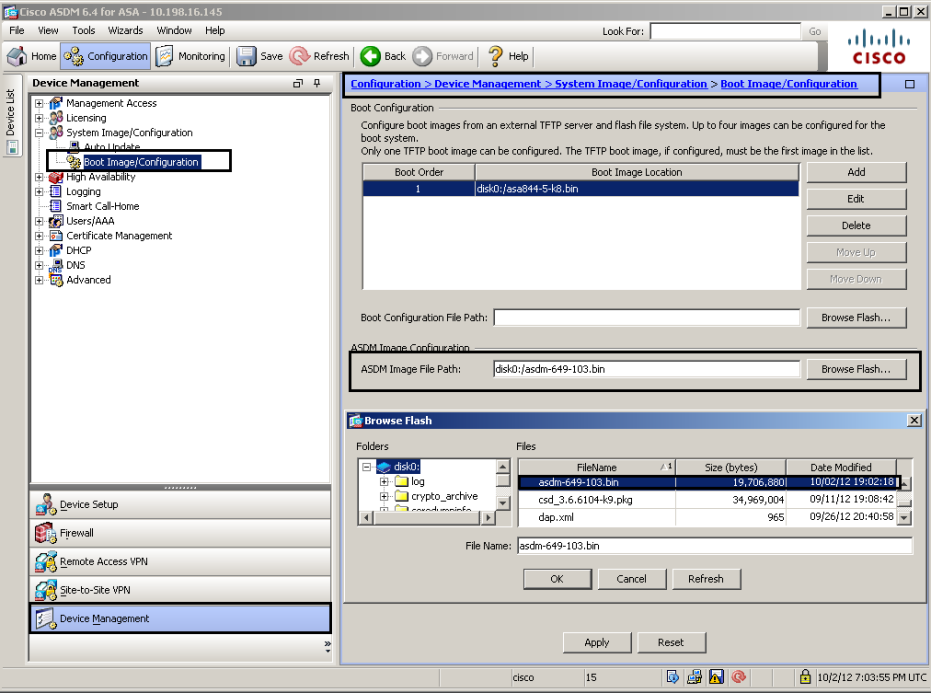931x693 pixels.
Task: Click the Device Management section icon
Action: (x=46, y=619)
